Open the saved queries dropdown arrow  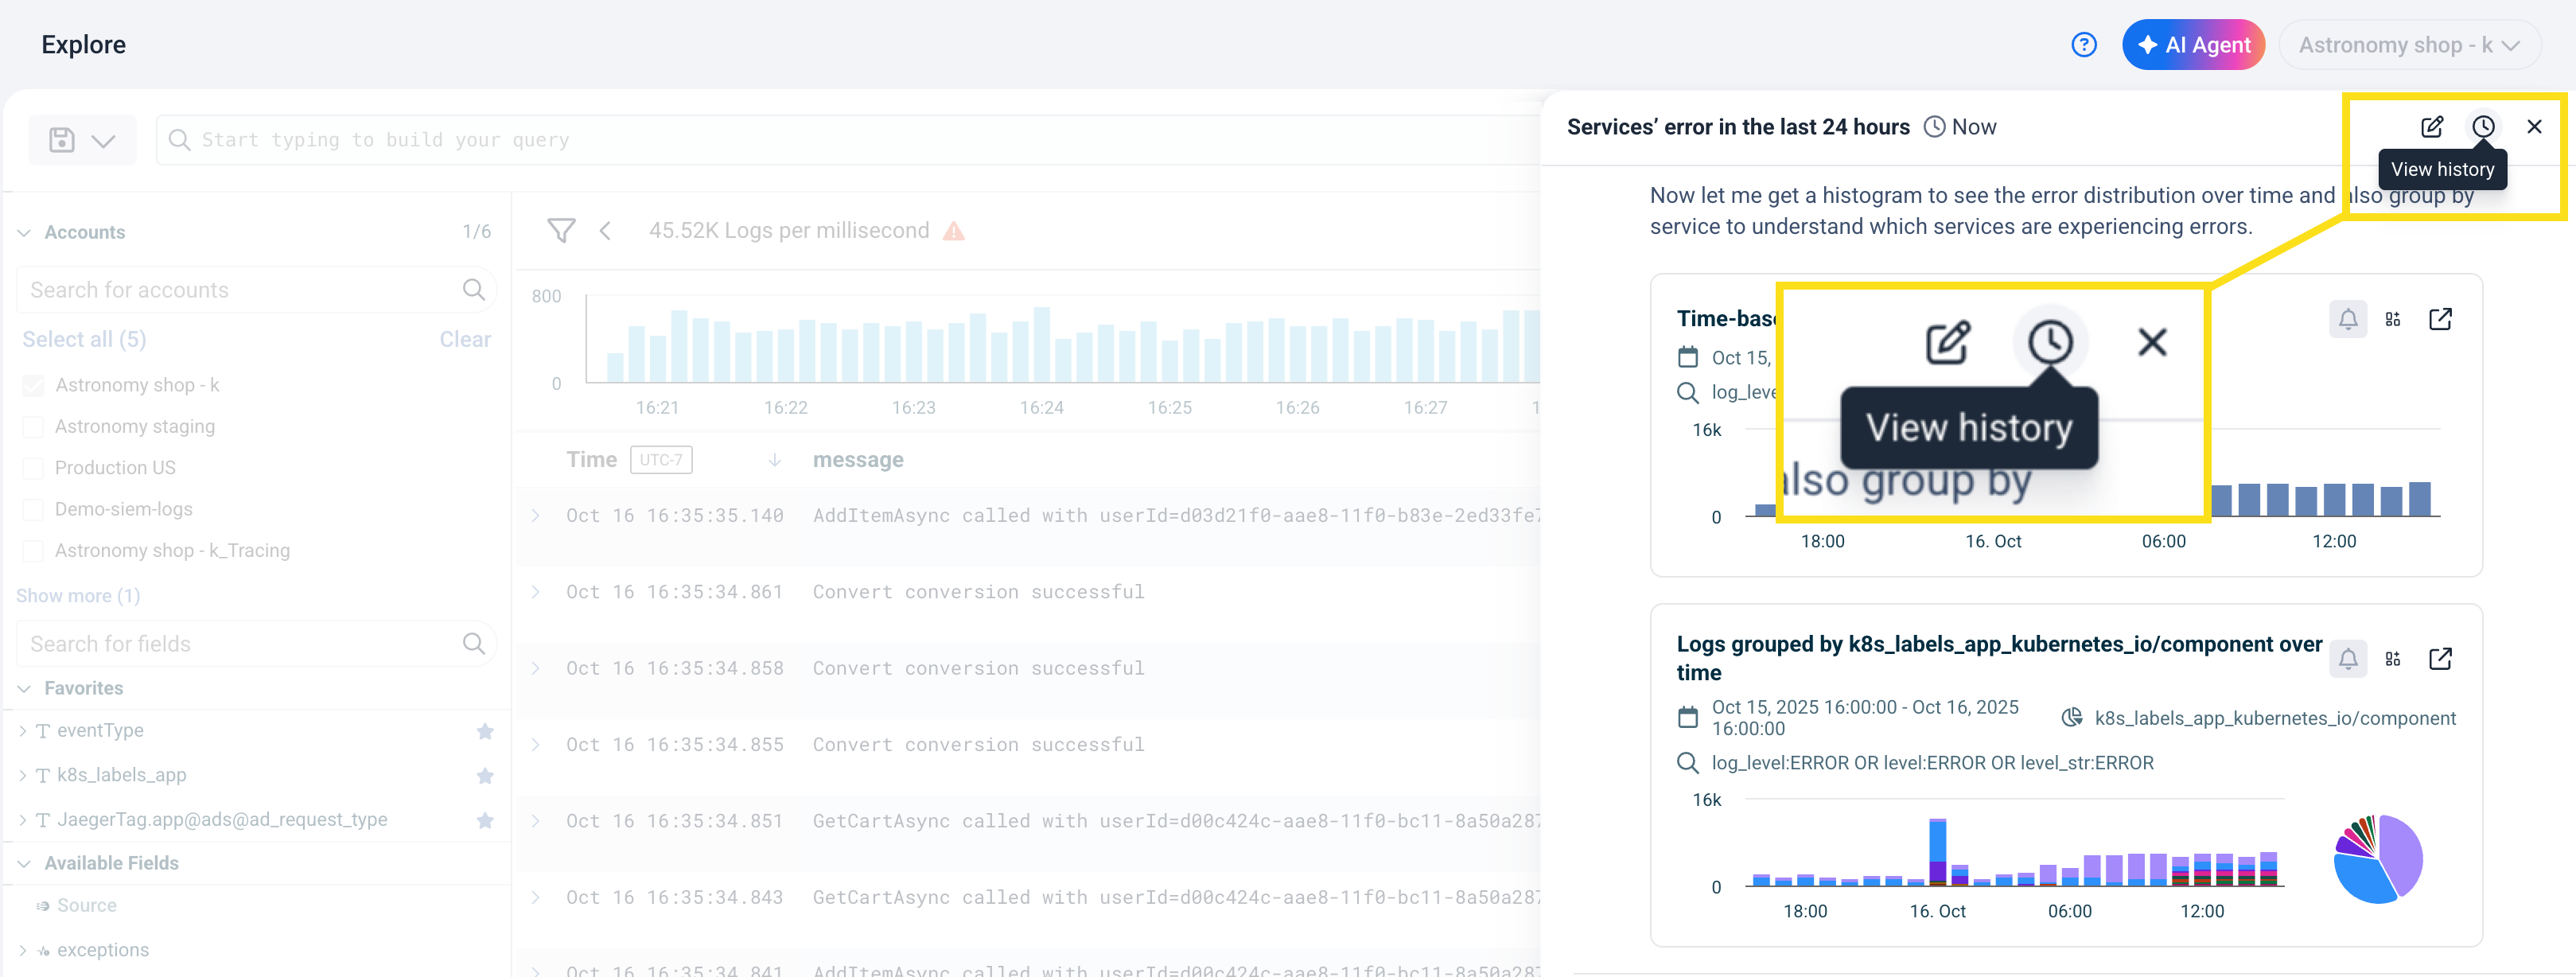tap(103, 141)
